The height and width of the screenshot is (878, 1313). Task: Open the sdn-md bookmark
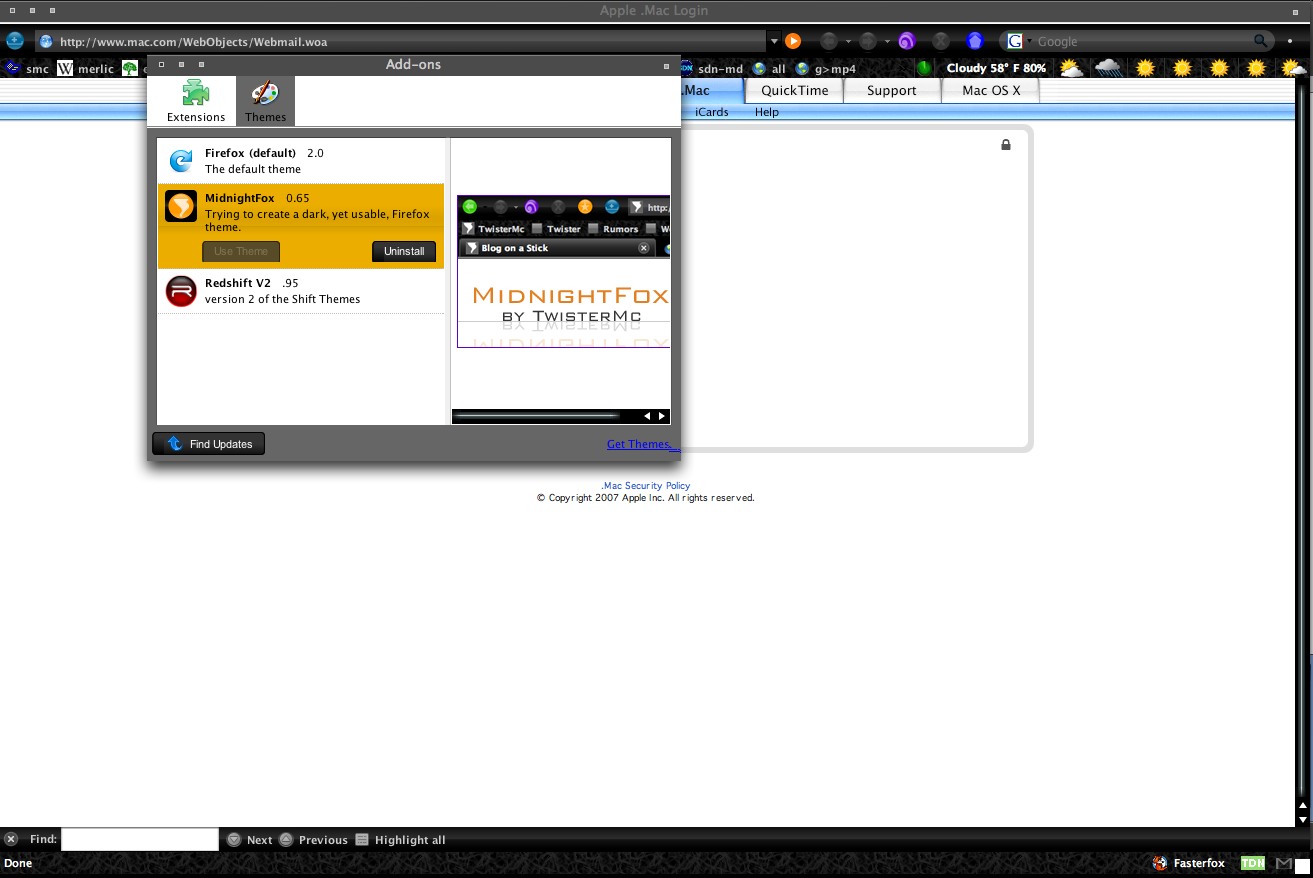tap(714, 69)
